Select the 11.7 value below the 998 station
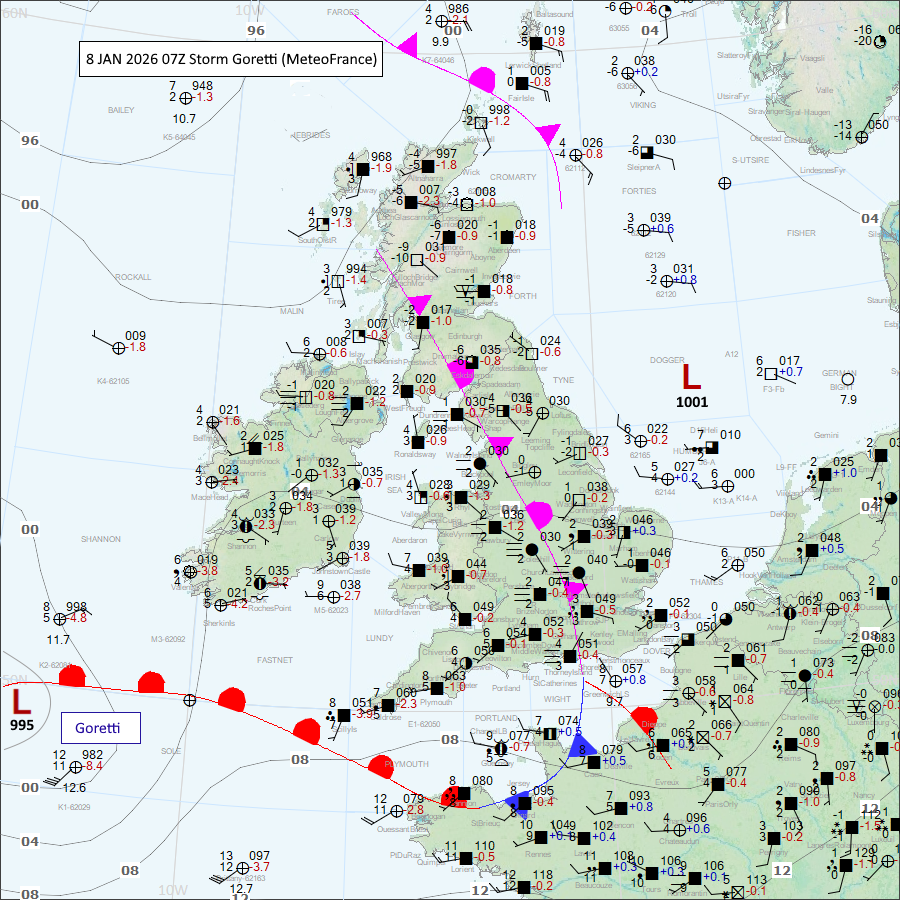This screenshot has width=900, height=900. 58,639
